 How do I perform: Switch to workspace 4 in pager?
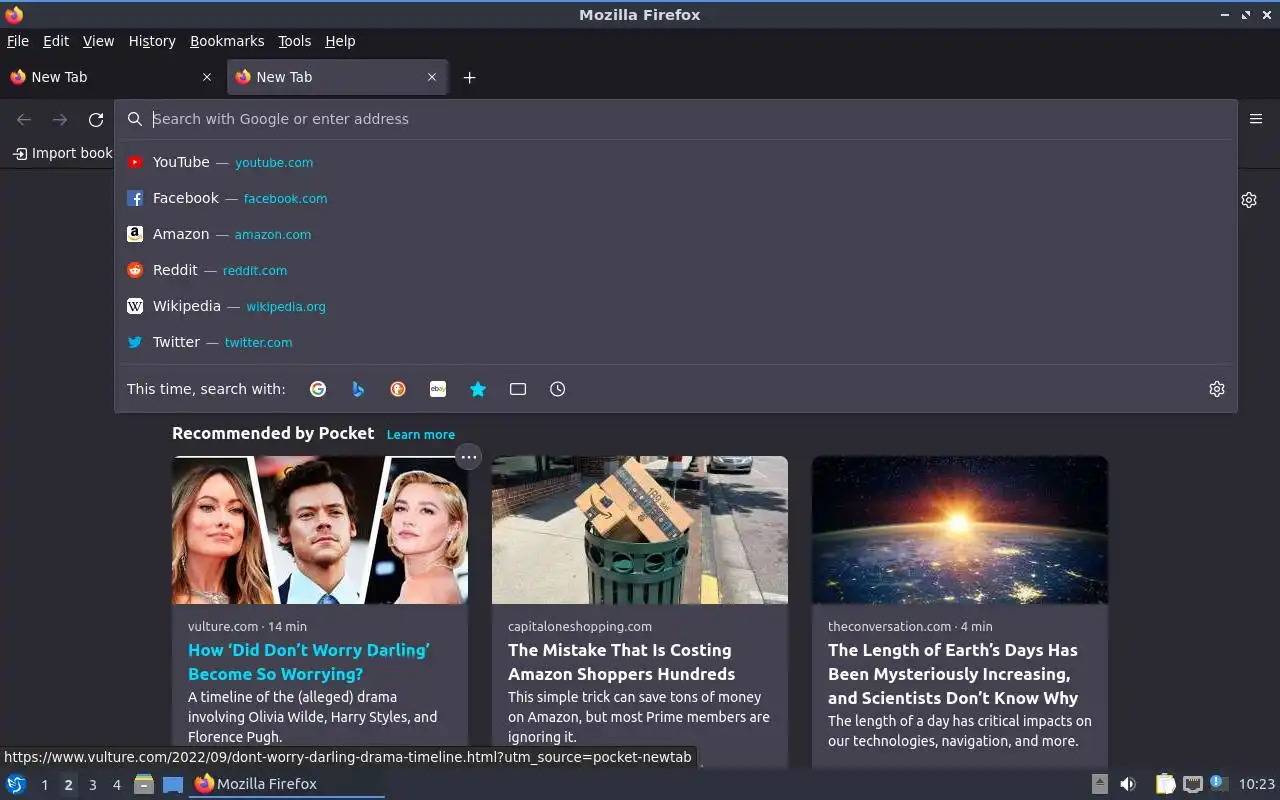[x=116, y=785]
